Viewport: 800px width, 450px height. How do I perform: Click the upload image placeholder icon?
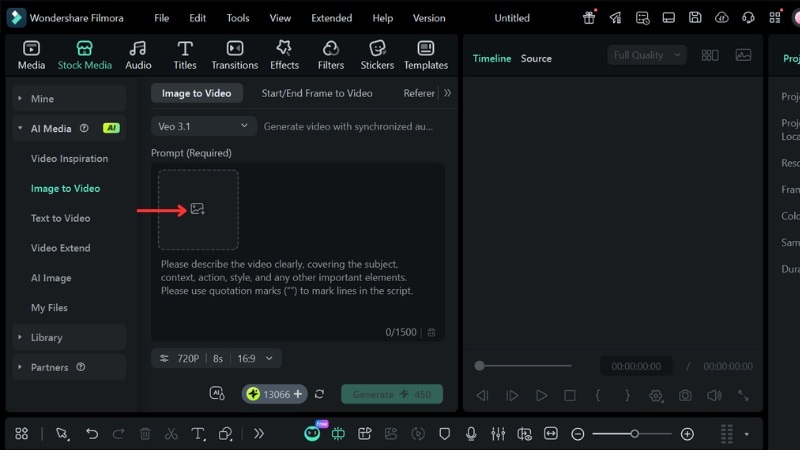(x=197, y=209)
